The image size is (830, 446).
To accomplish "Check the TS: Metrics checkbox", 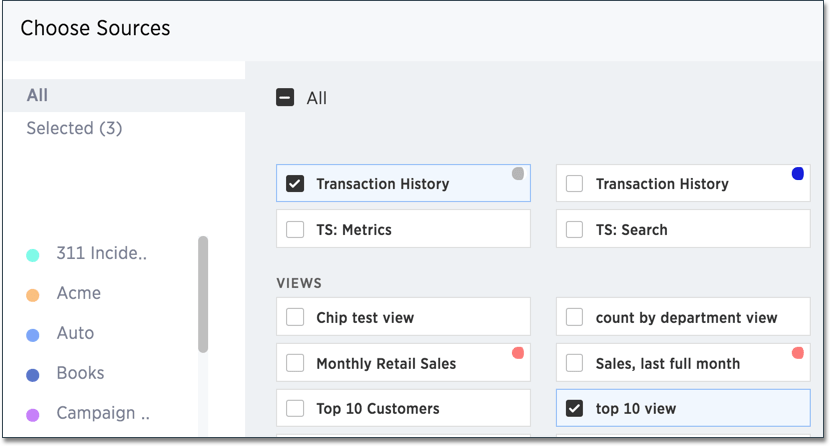I will point(295,229).
